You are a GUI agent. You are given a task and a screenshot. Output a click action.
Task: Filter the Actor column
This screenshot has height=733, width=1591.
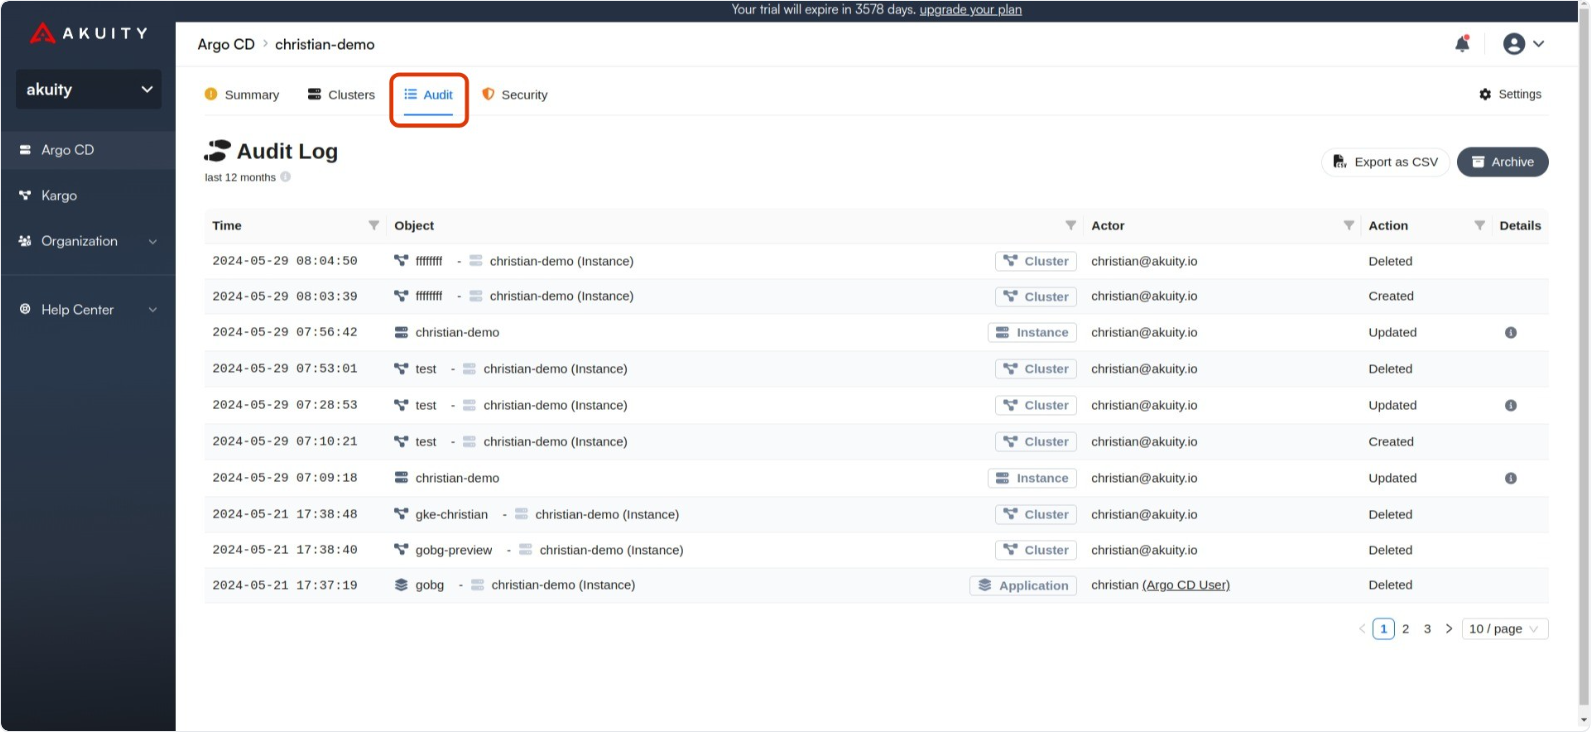coord(1349,226)
